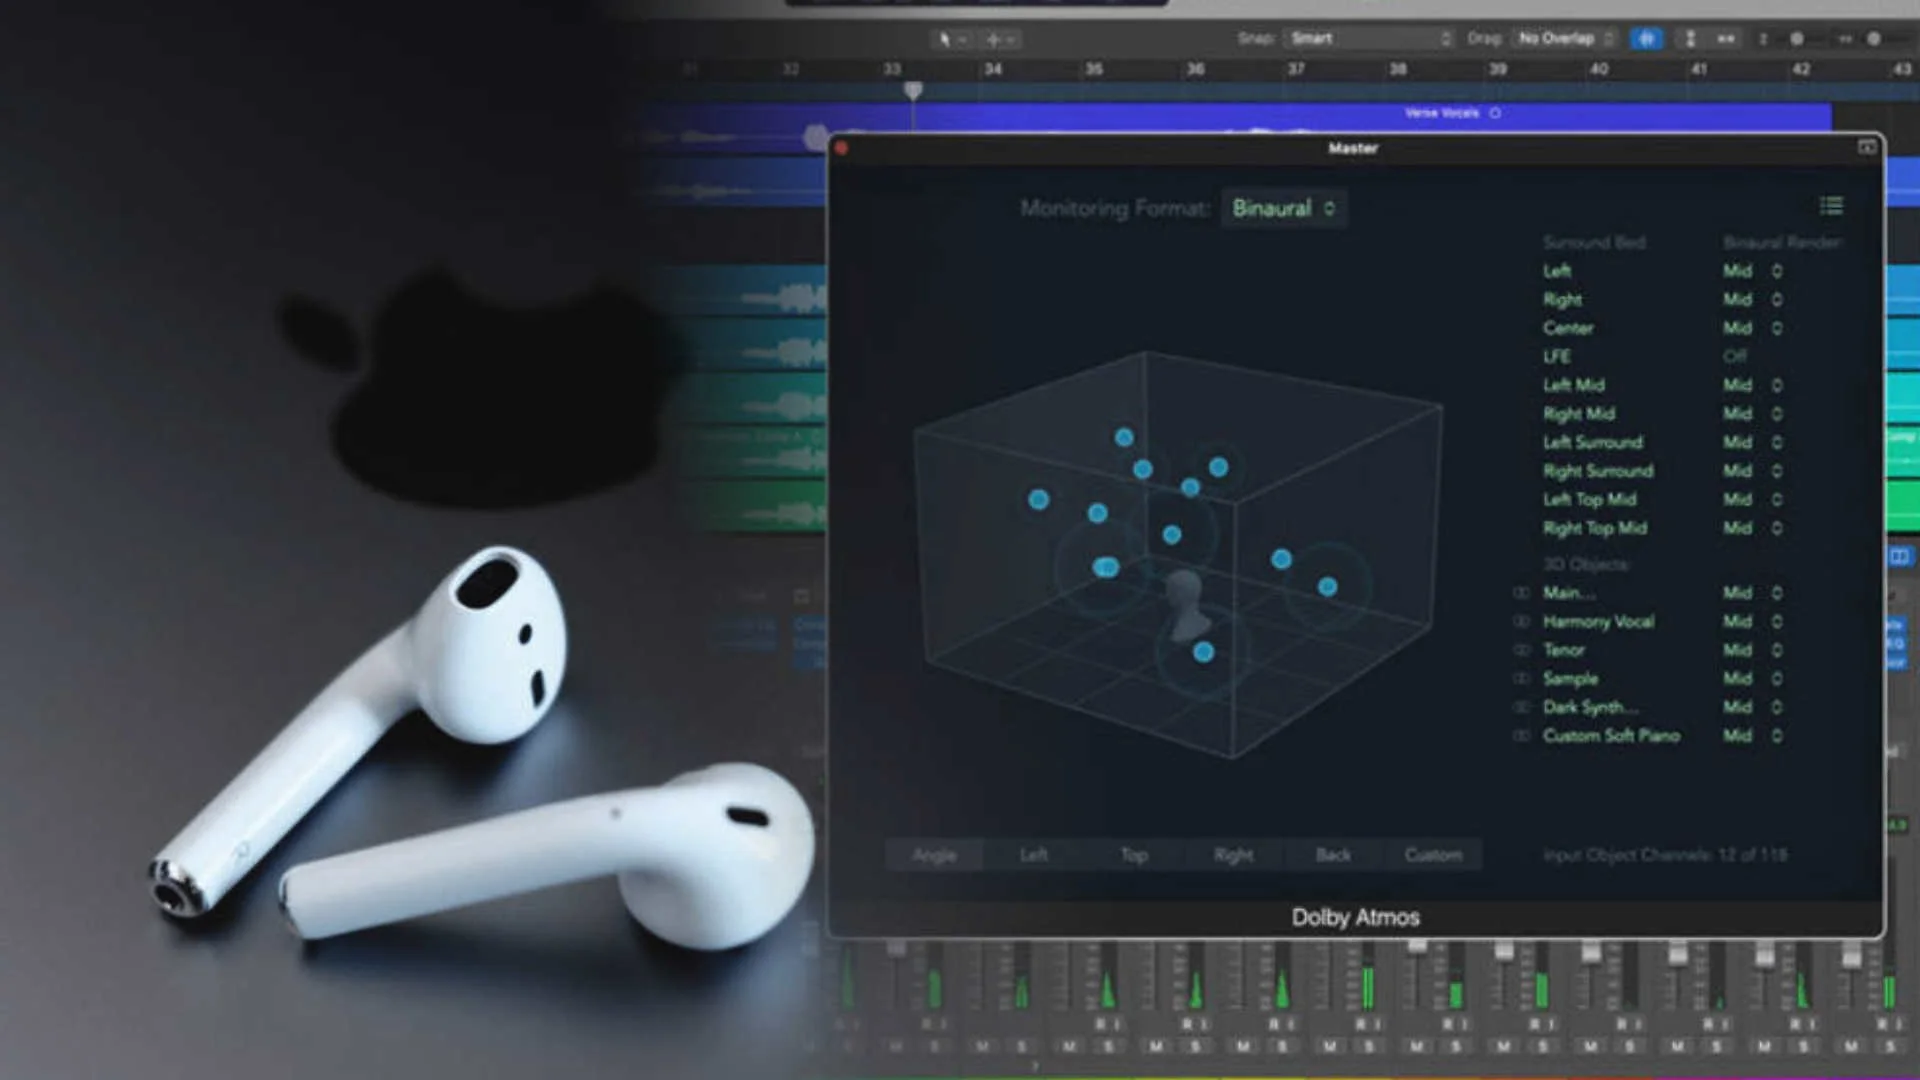Switch to the Top view tab

pos(1133,855)
